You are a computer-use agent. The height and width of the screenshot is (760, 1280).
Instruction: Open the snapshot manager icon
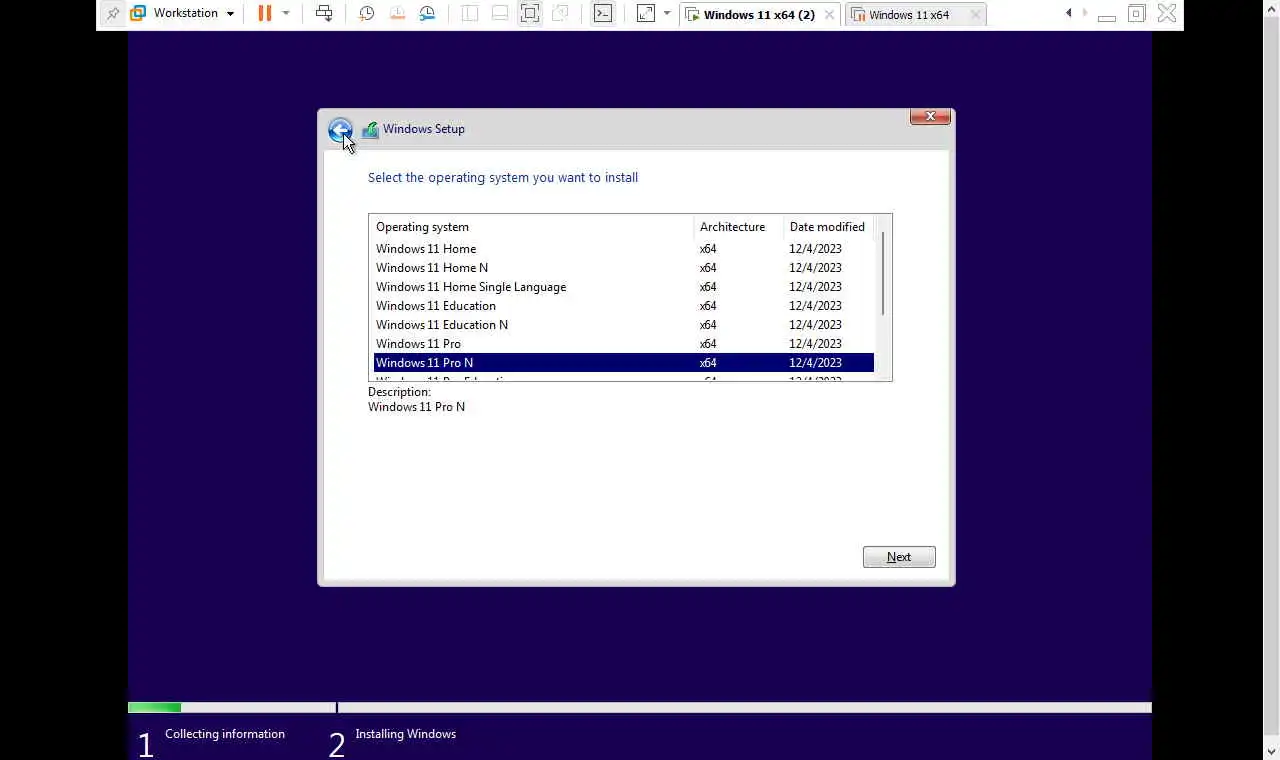427,14
